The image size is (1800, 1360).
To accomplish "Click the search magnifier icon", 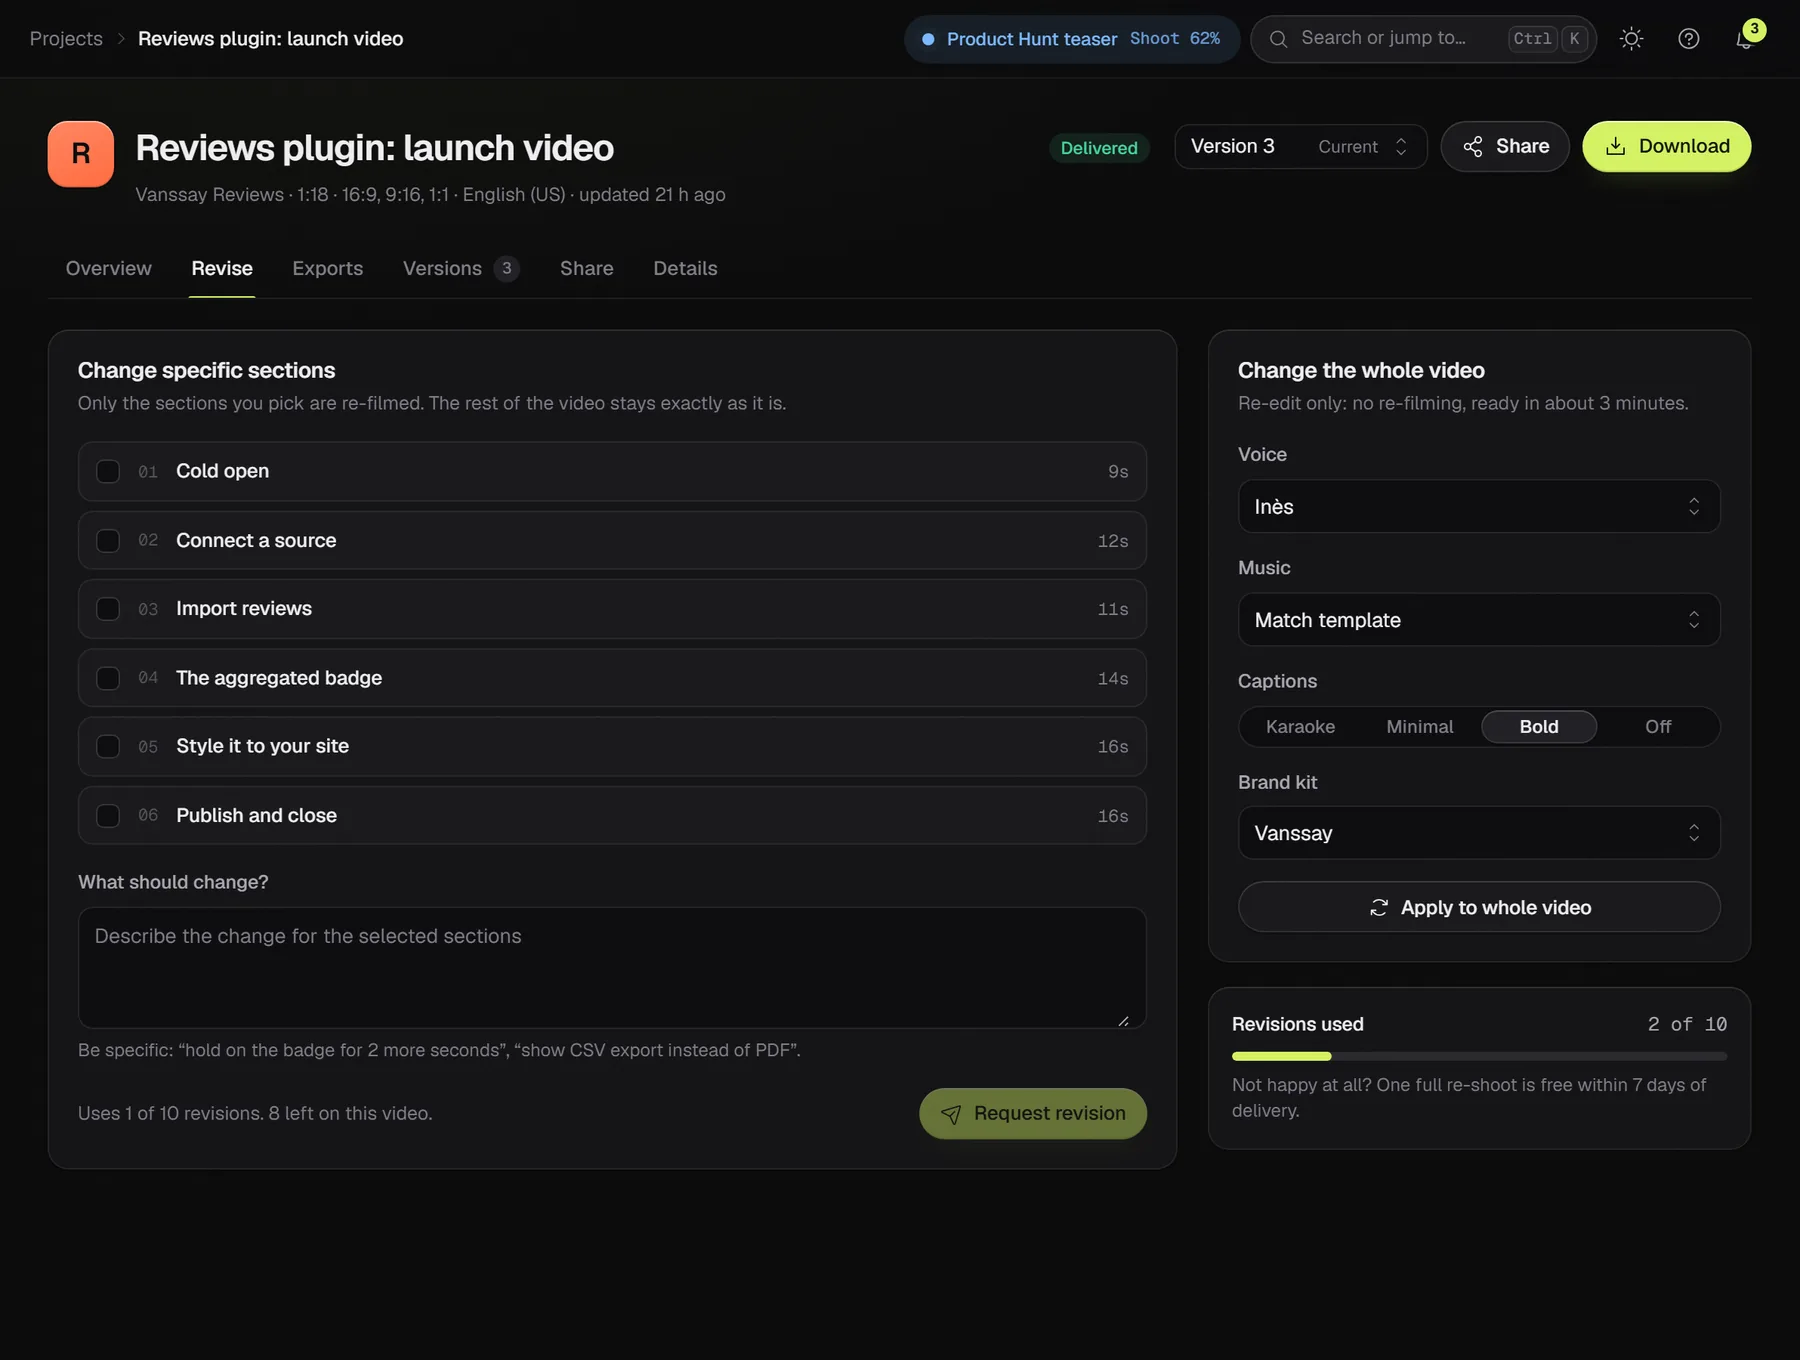I will [x=1278, y=39].
